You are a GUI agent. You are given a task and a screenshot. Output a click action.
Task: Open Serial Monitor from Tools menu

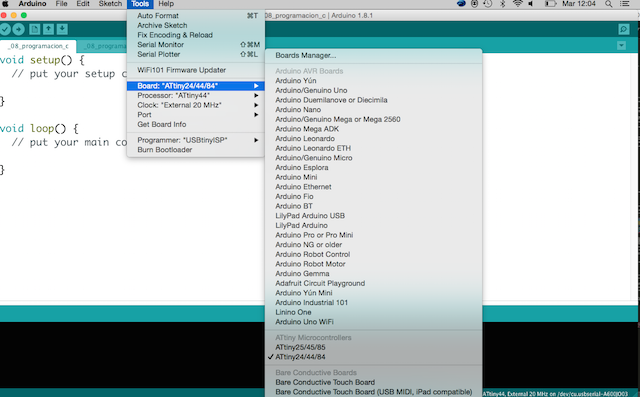coord(196,44)
